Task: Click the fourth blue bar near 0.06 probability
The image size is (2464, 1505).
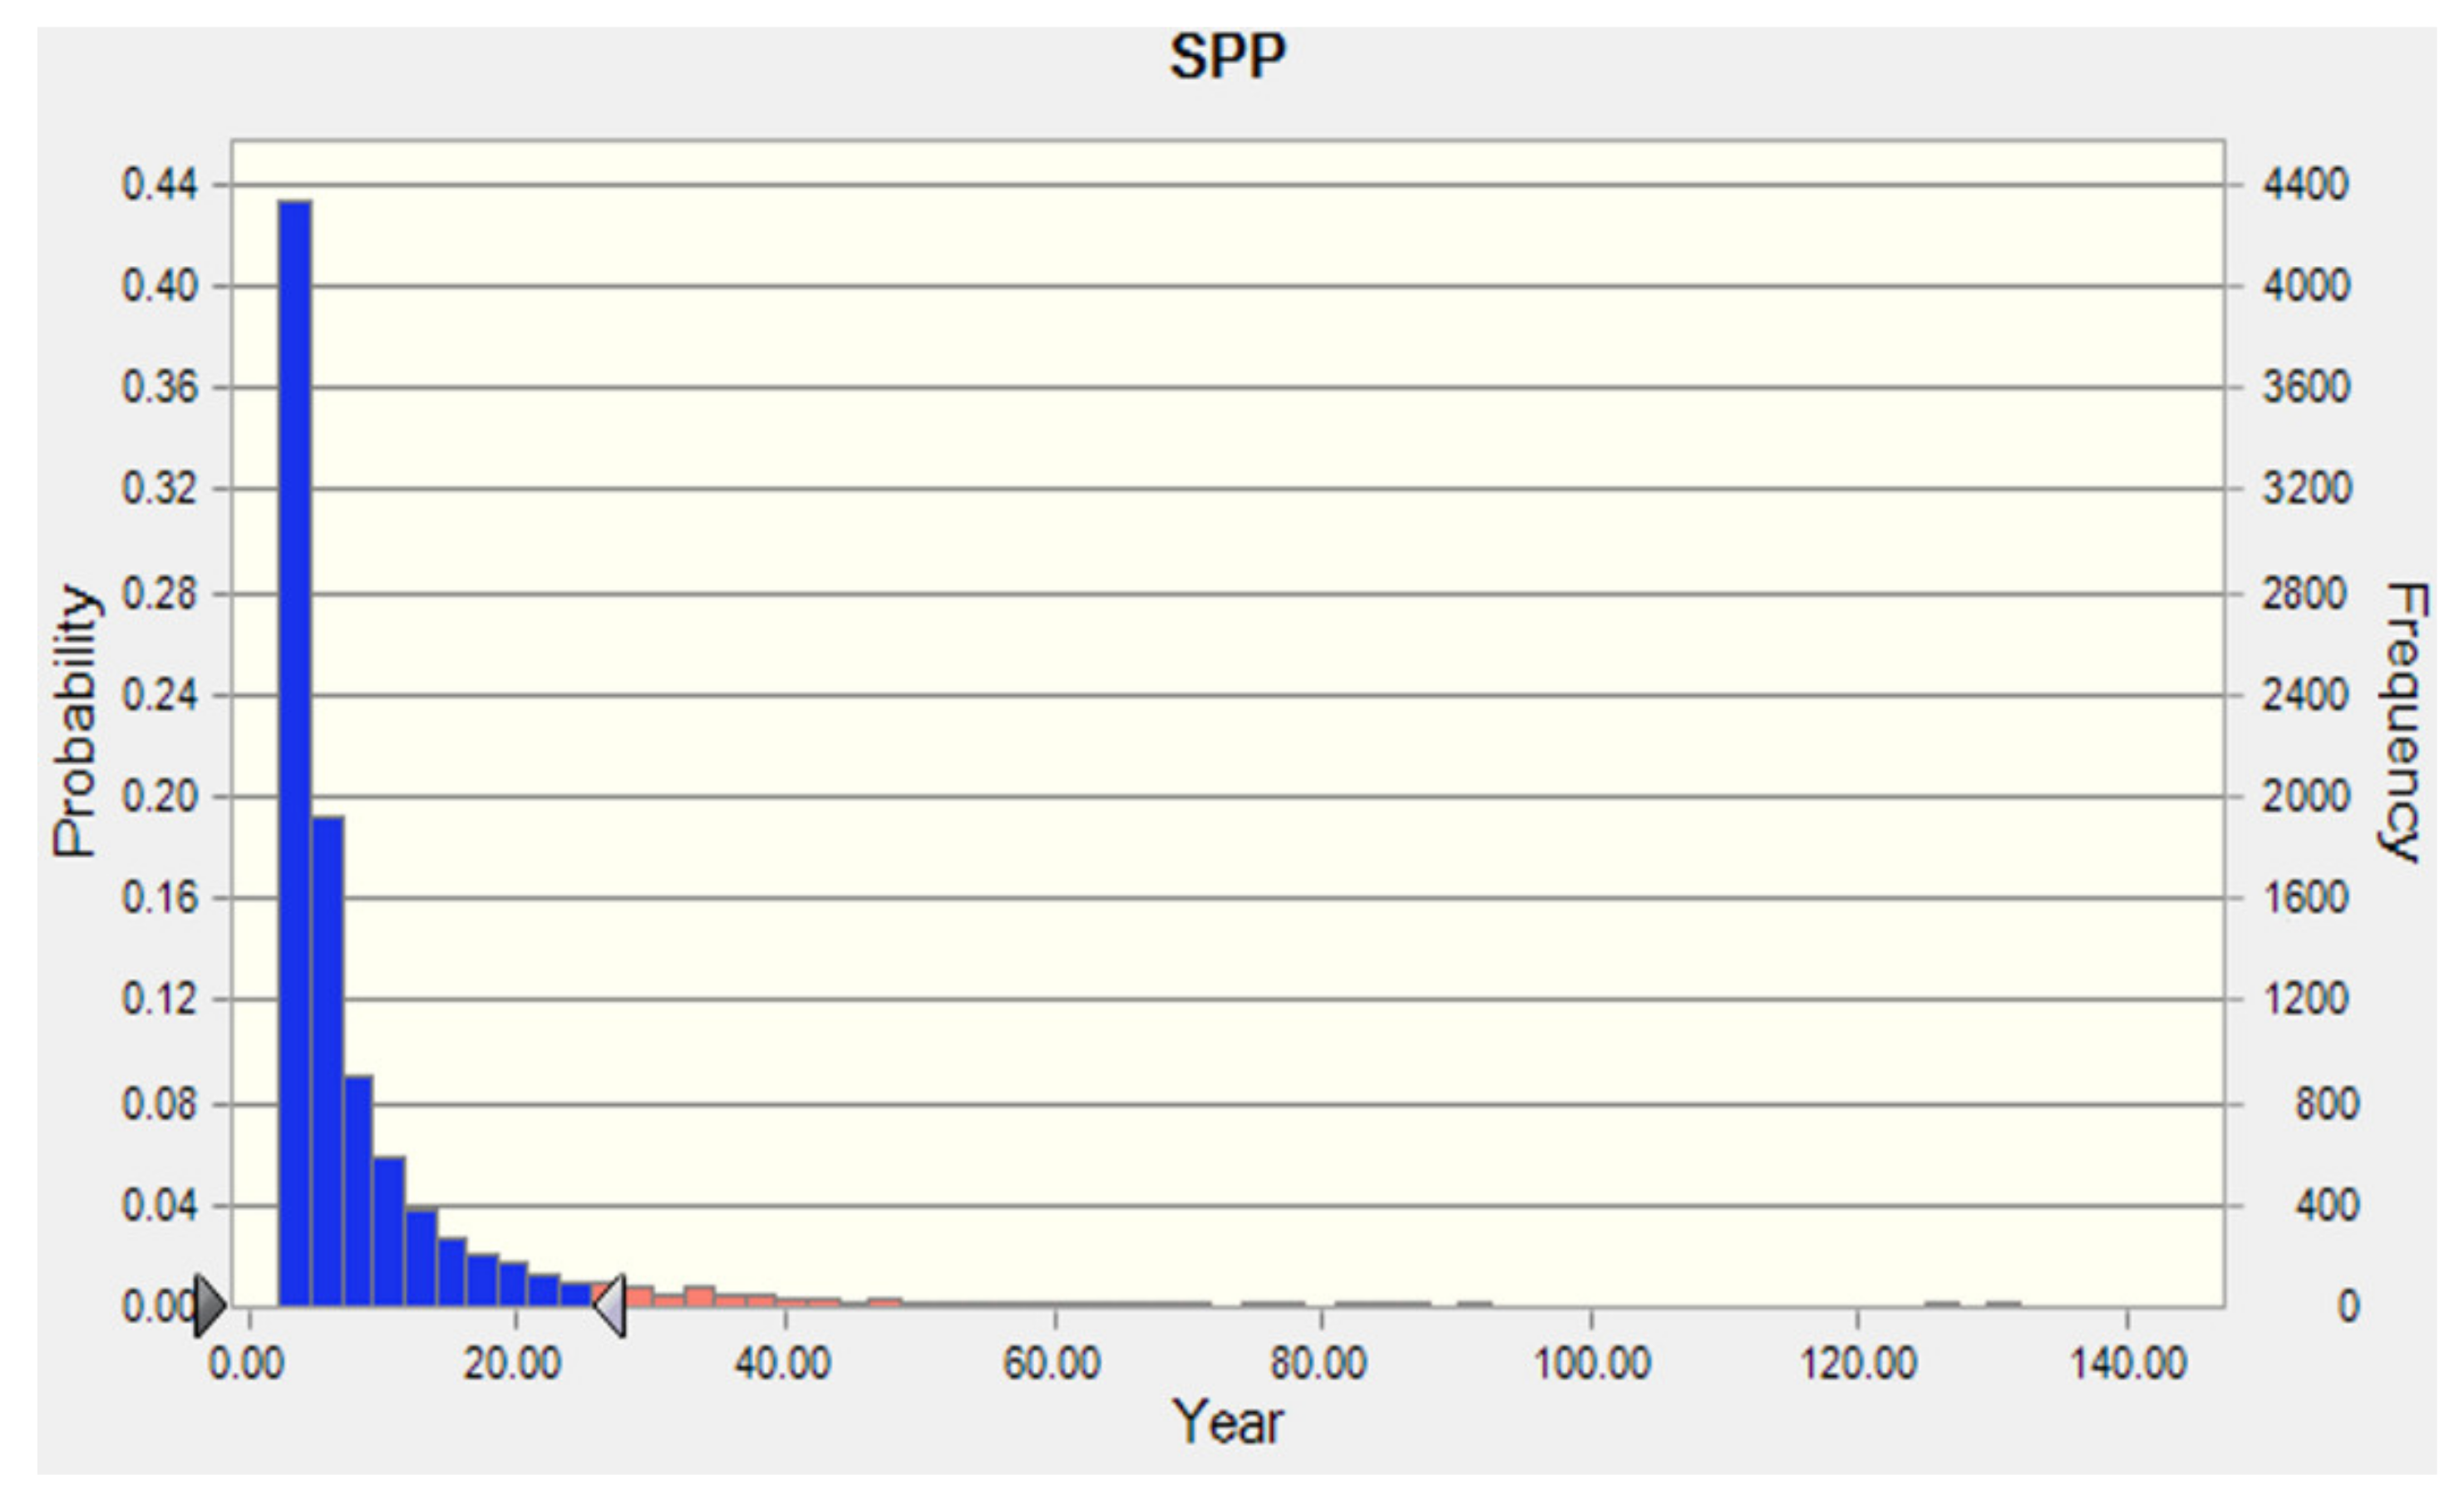Action: (389, 1232)
